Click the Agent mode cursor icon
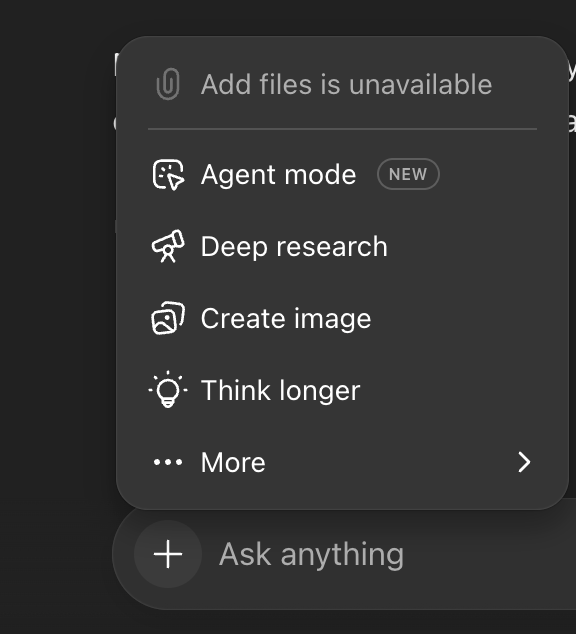 [168, 174]
